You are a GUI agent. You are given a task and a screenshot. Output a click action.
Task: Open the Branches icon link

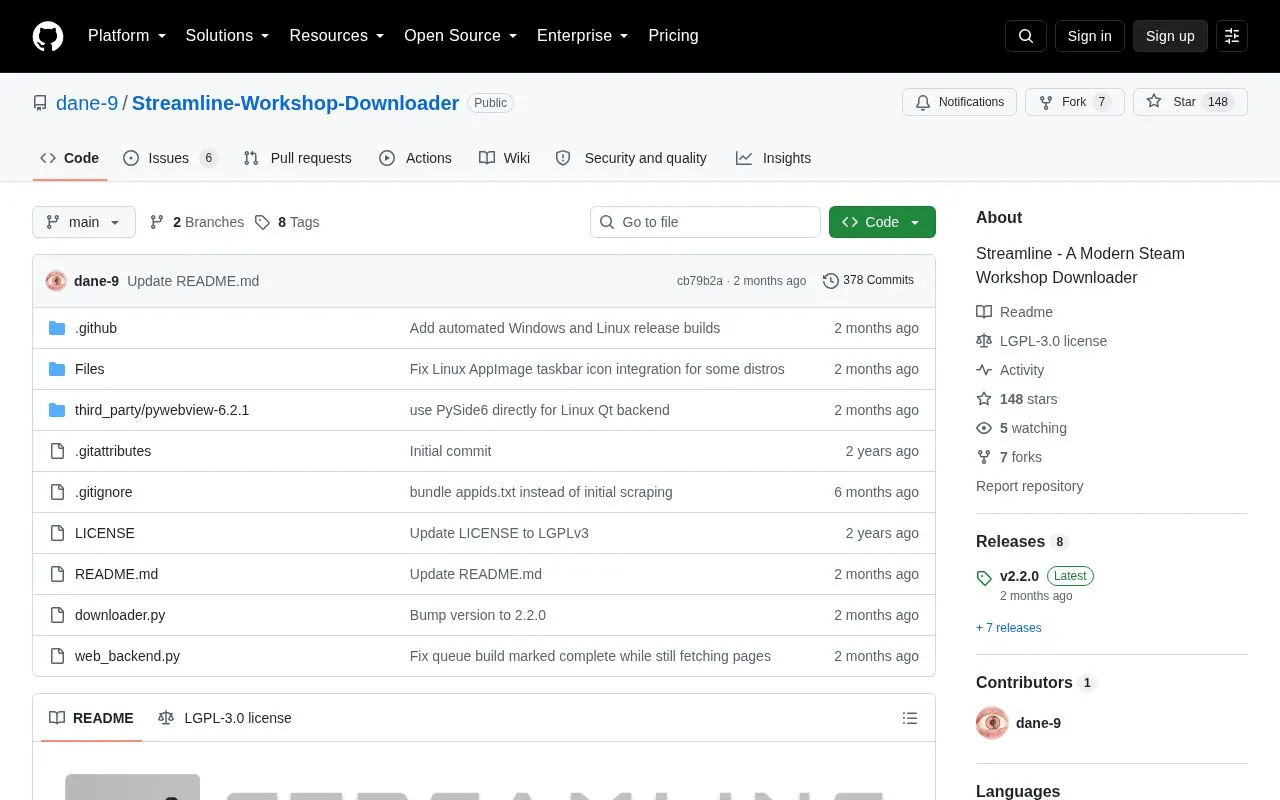click(x=157, y=222)
